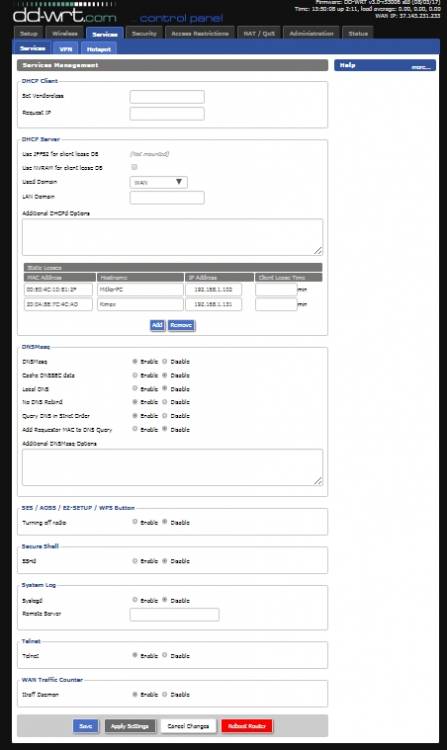Open the Used Domain dropdown
Image resolution: width=447 pixels, height=750 pixels.
tap(158, 182)
